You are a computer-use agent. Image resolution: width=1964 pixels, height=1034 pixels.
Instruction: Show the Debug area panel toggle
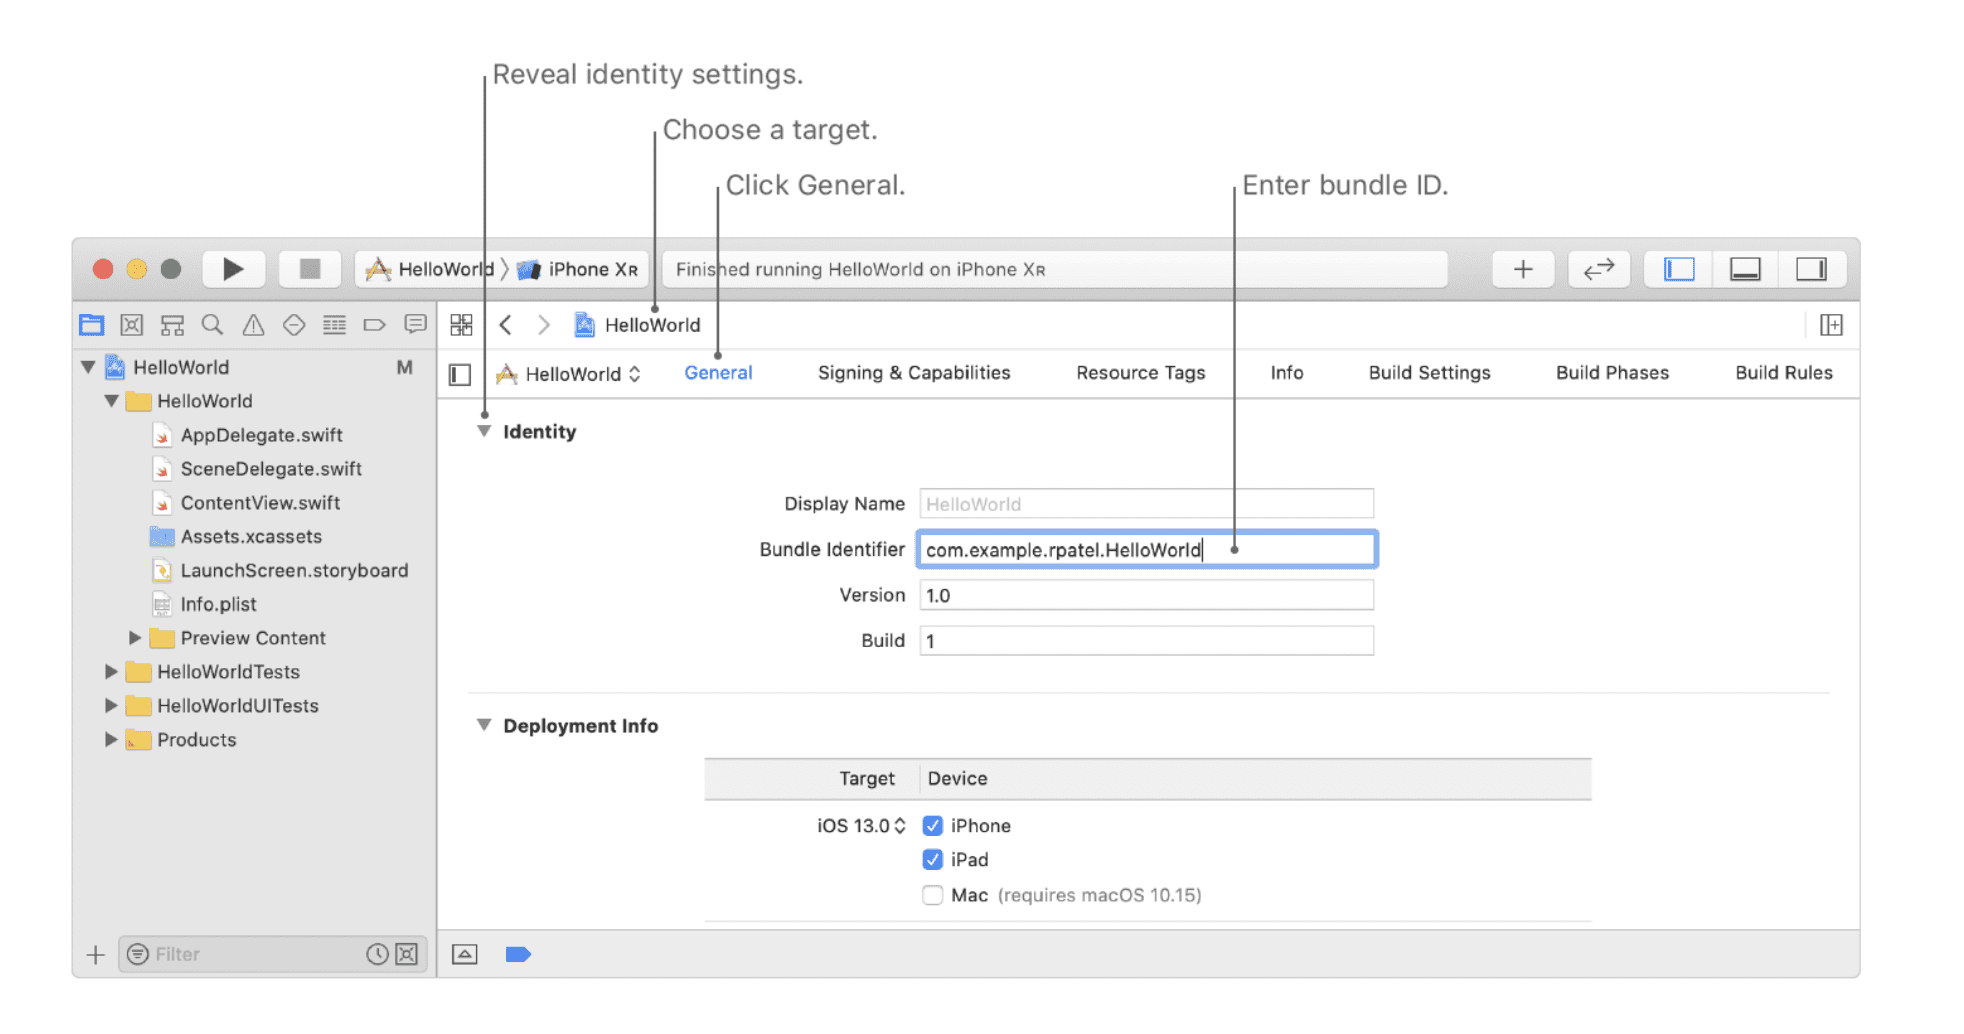(x=1745, y=269)
